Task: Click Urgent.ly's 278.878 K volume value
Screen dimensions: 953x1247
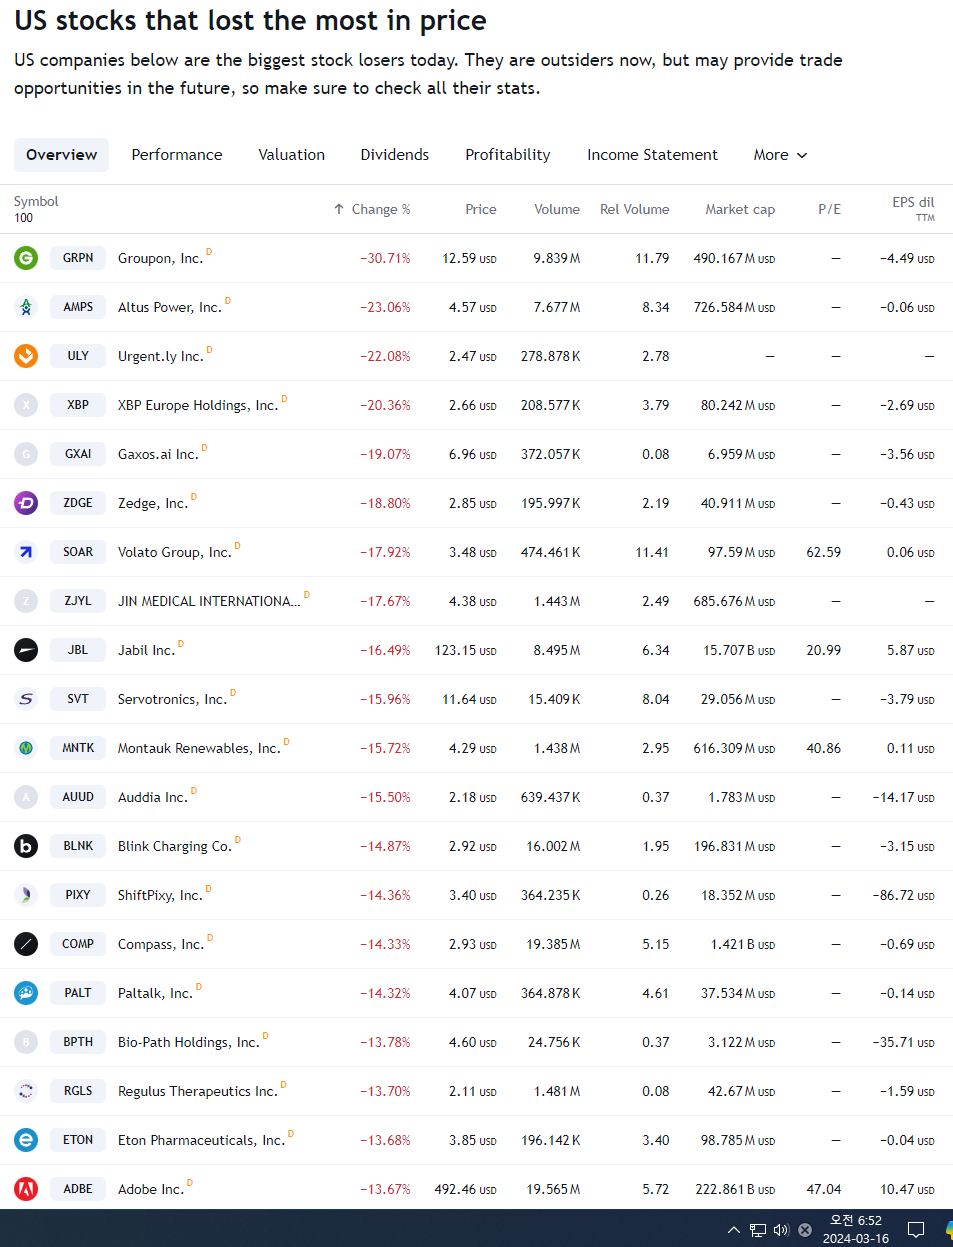Action: [551, 356]
